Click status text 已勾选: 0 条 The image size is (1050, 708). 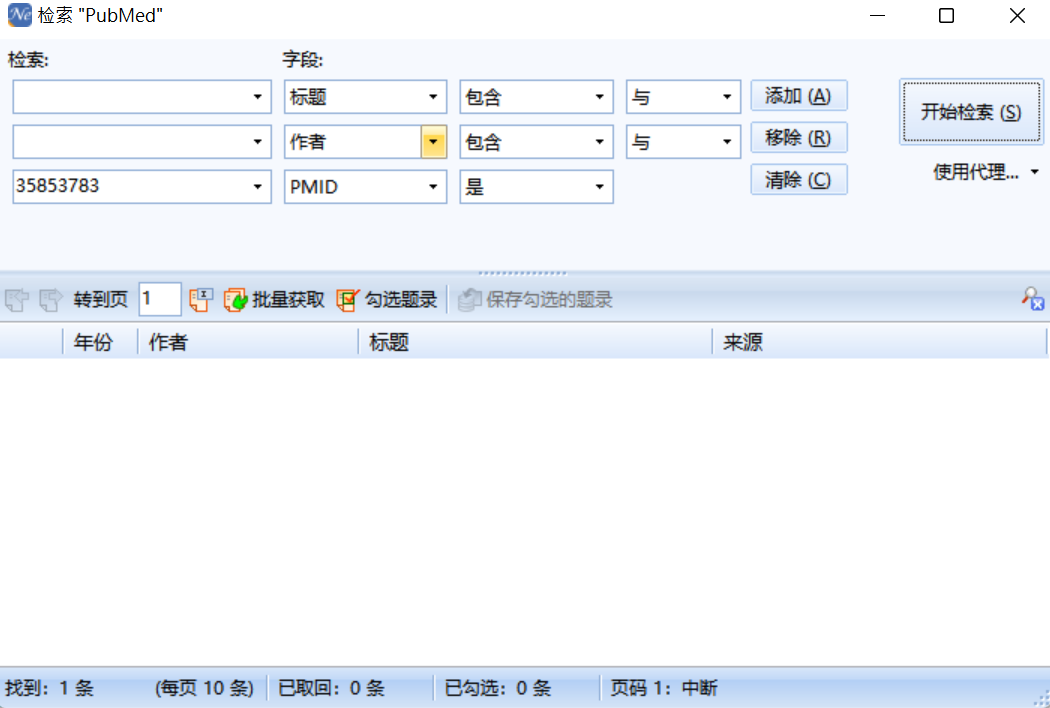[498, 688]
